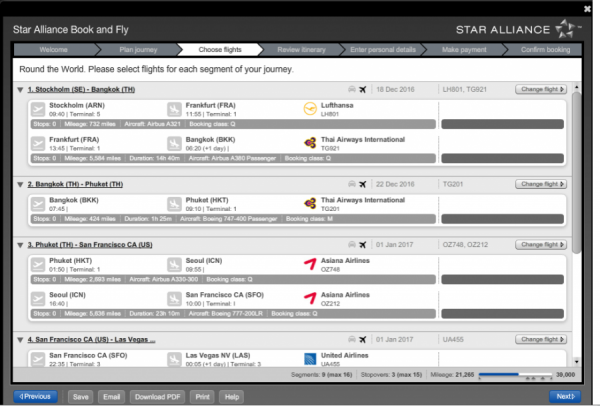This screenshot has height=406, width=600.
Task: Change flight for San Francisco - Las Vegas segment
Action: pos(541,339)
